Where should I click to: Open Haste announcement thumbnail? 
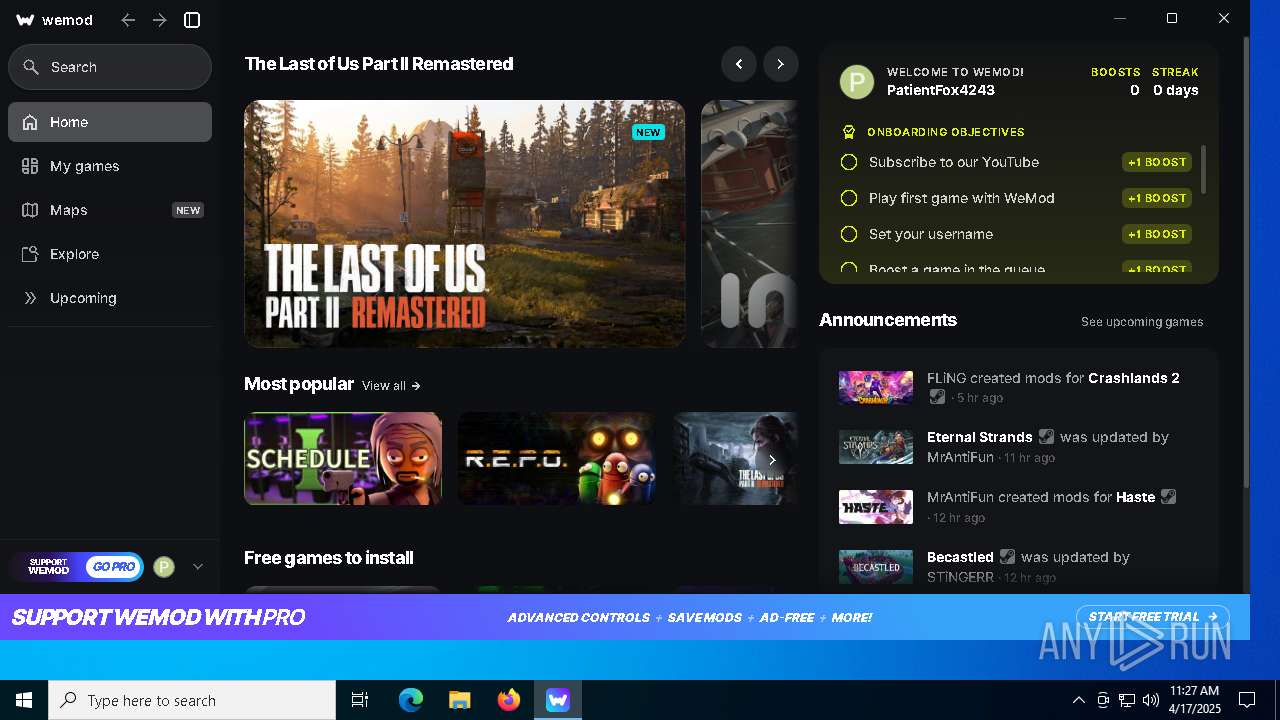(876, 507)
